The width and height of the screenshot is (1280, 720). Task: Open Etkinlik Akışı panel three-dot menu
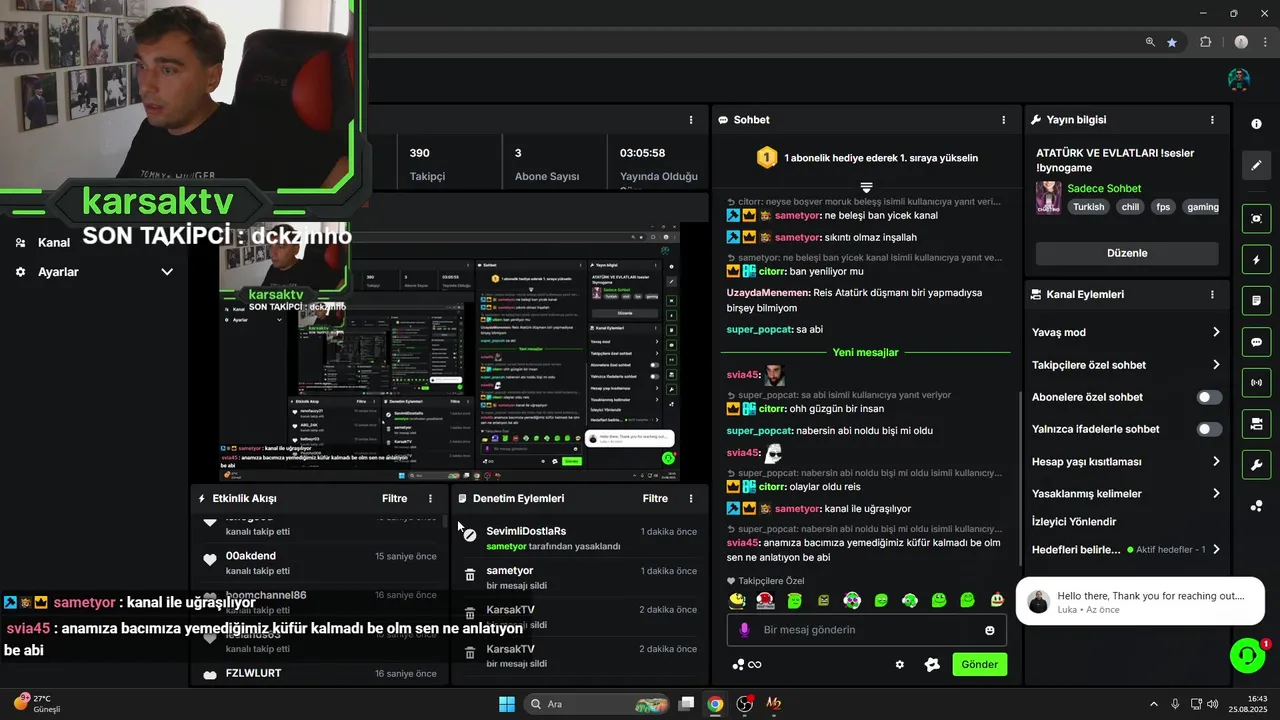[x=431, y=498]
